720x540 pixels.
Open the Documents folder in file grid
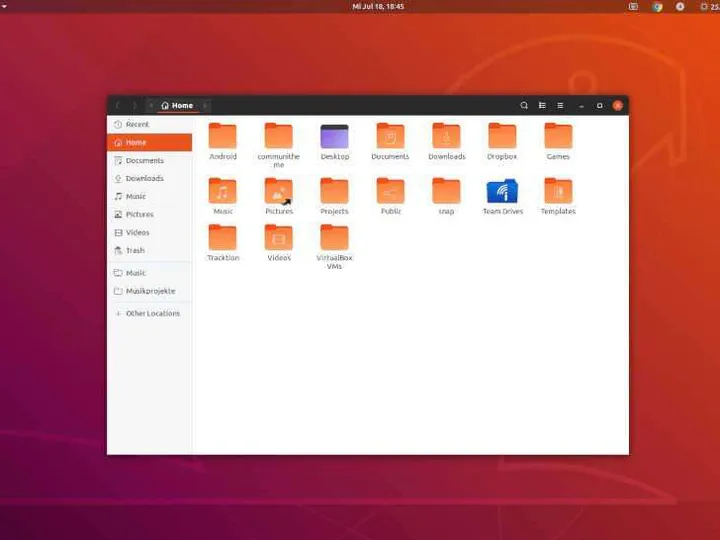pyautogui.click(x=390, y=136)
